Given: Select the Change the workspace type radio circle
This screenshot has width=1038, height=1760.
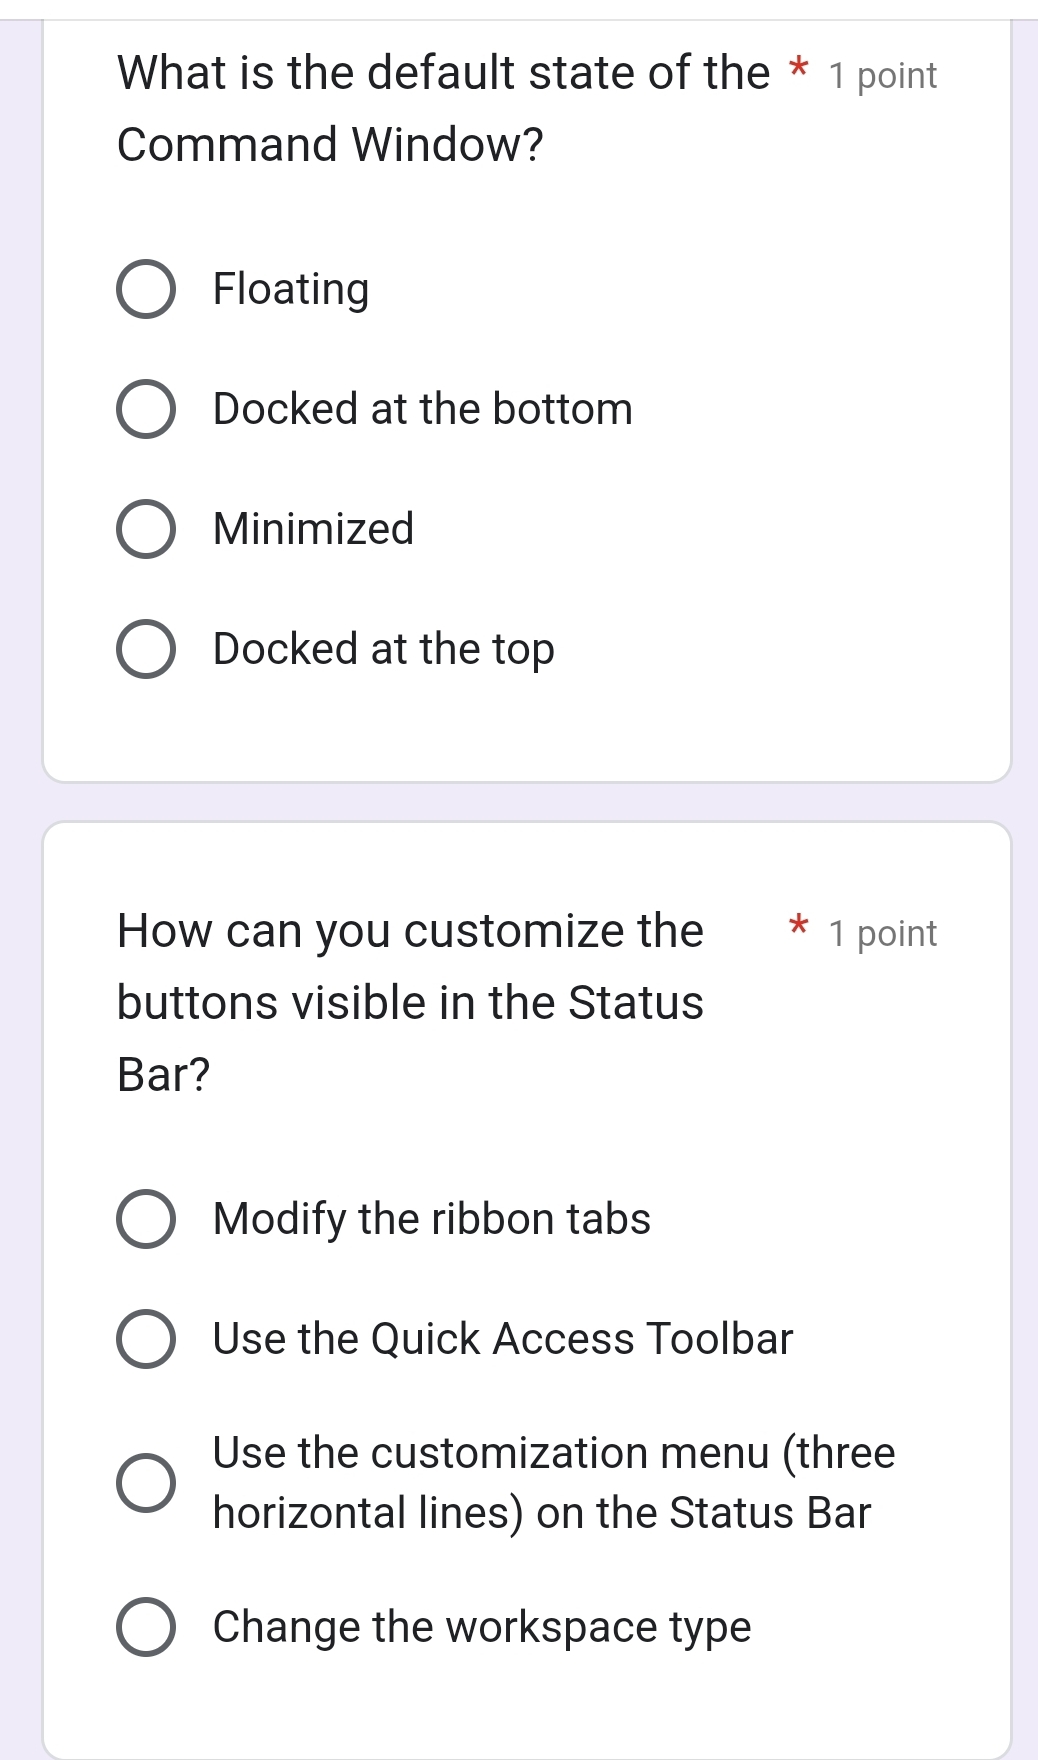Looking at the screenshot, I should pos(146,1627).
